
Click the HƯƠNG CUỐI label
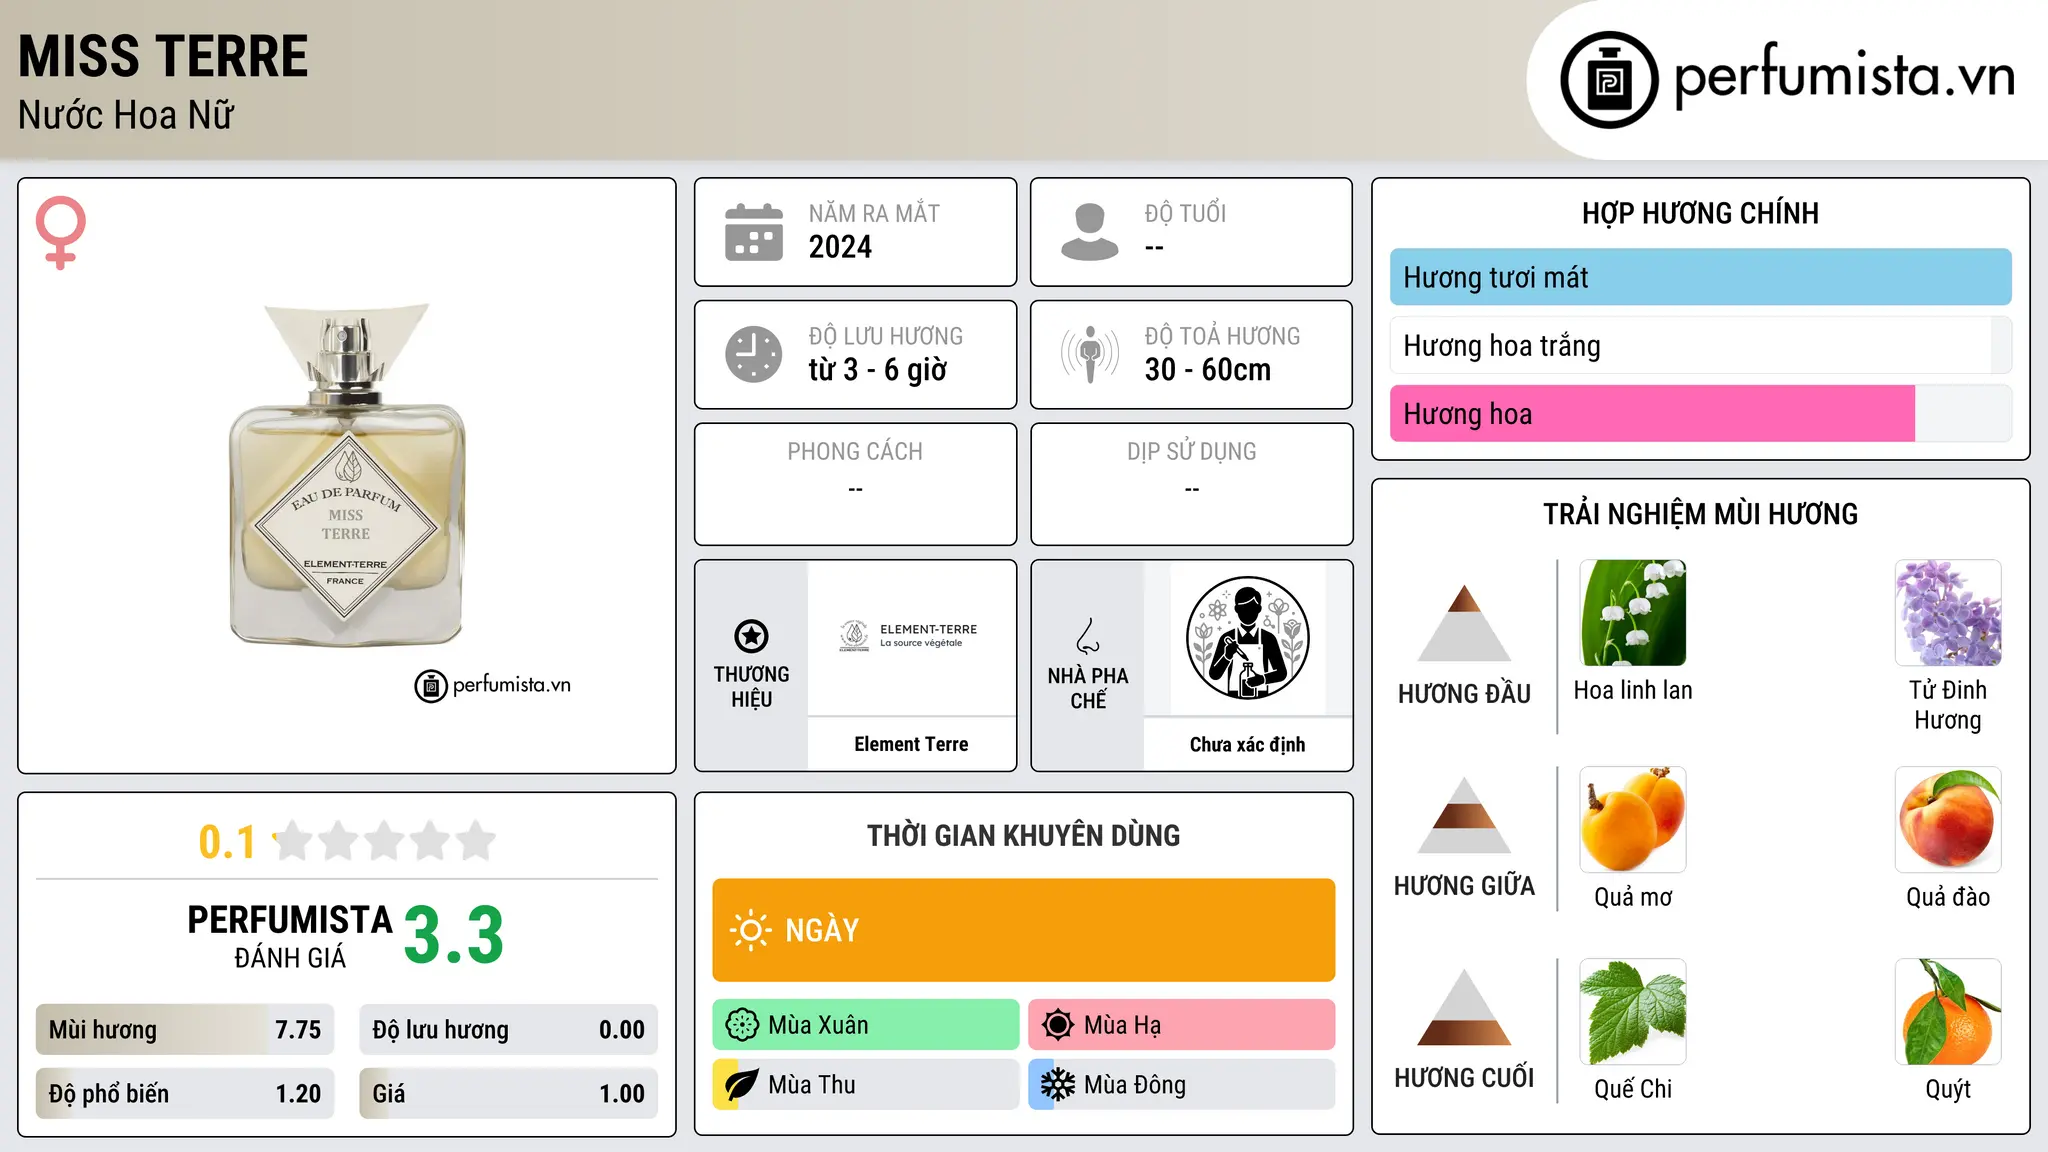(x=1464, y=1077)
